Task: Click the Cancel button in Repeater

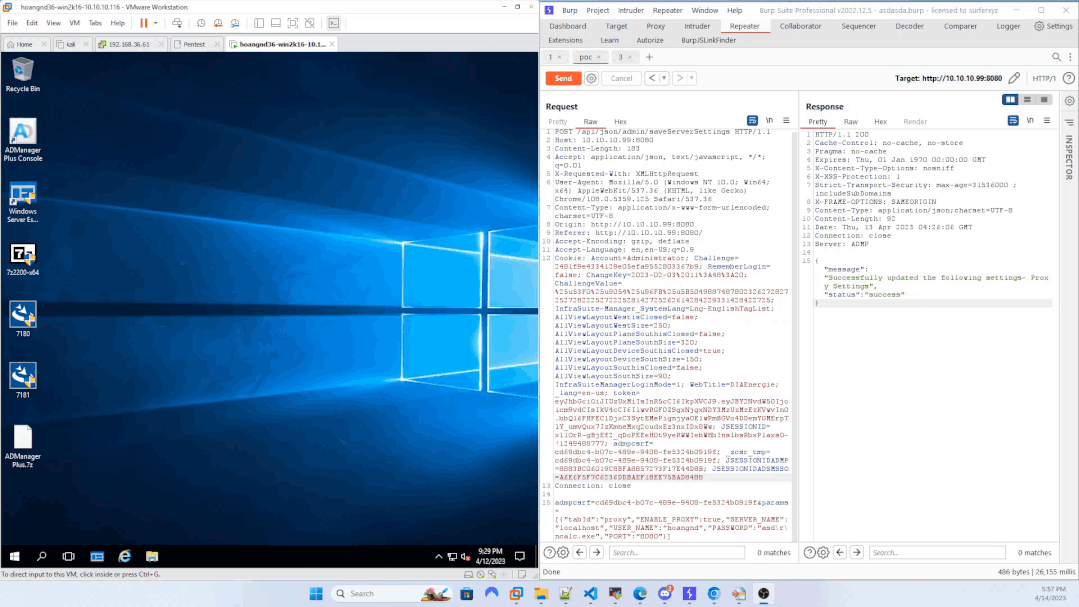Action: pos(621,78)
